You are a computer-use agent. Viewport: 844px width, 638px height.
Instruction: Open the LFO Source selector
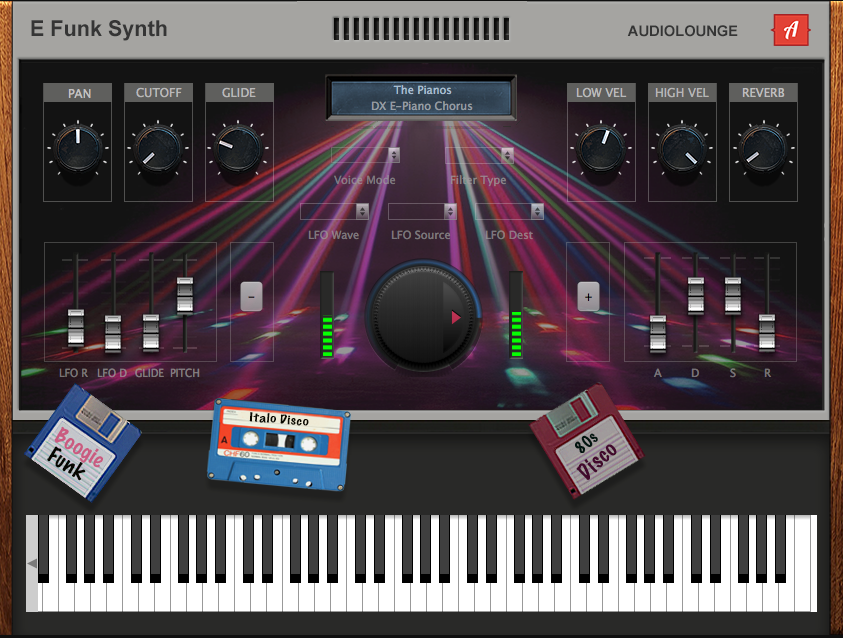(x=420, y=211)
